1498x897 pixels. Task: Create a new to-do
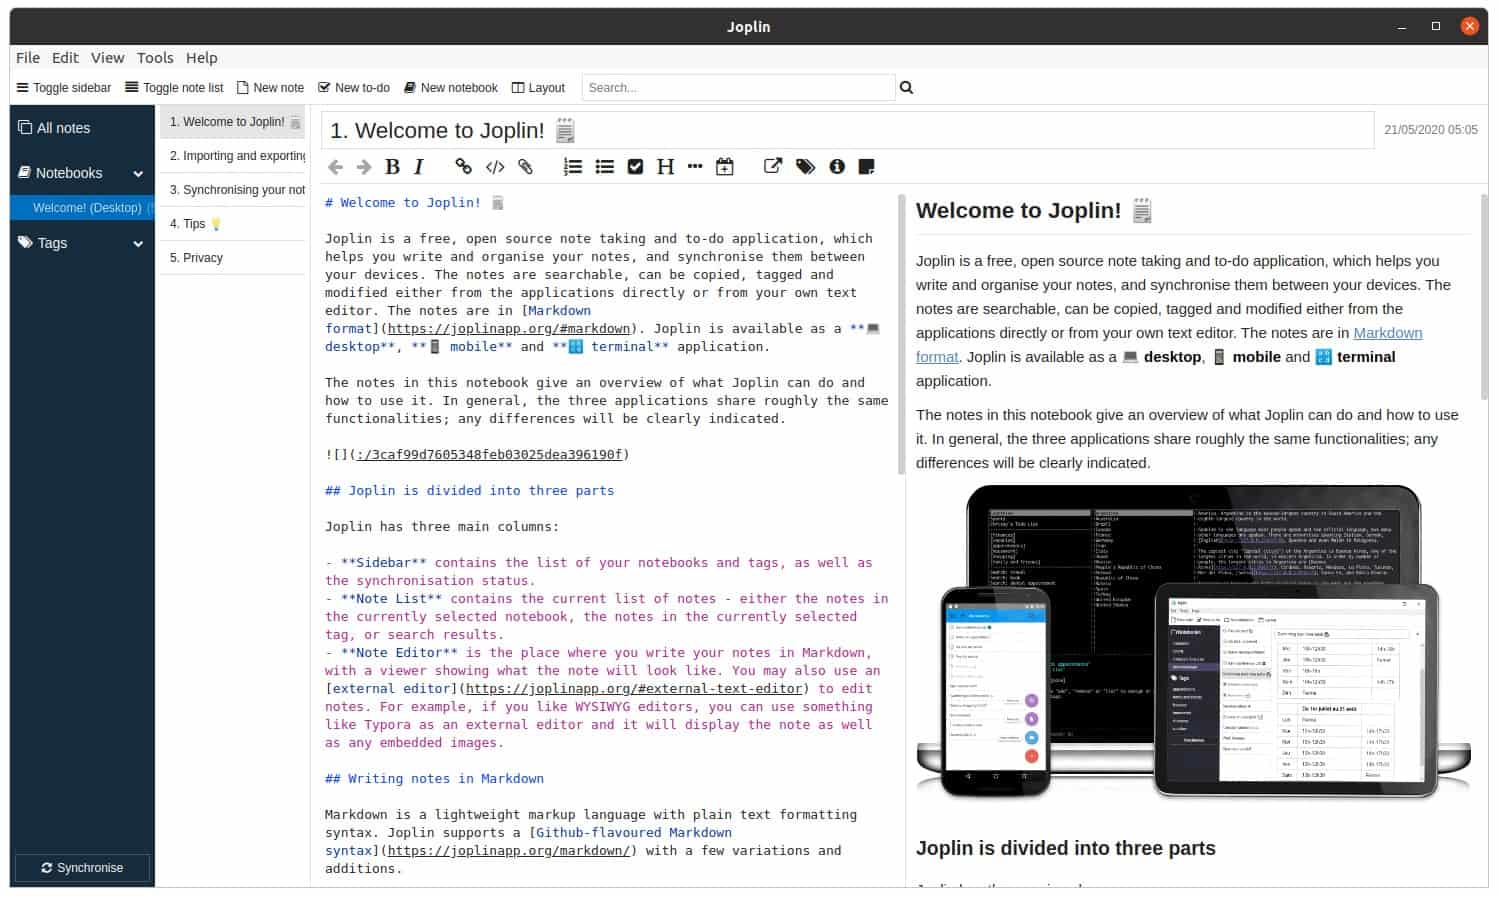click(x=354, y=88)
